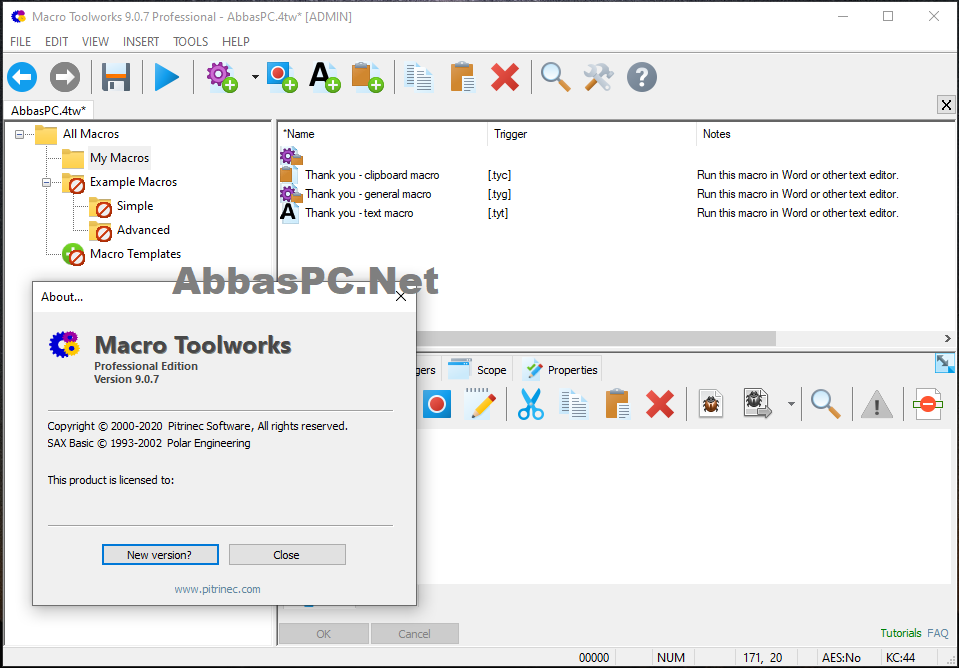Collapse the All Macros tree node
The height and width of the screenshot is (668, 959).
[20, 134]
